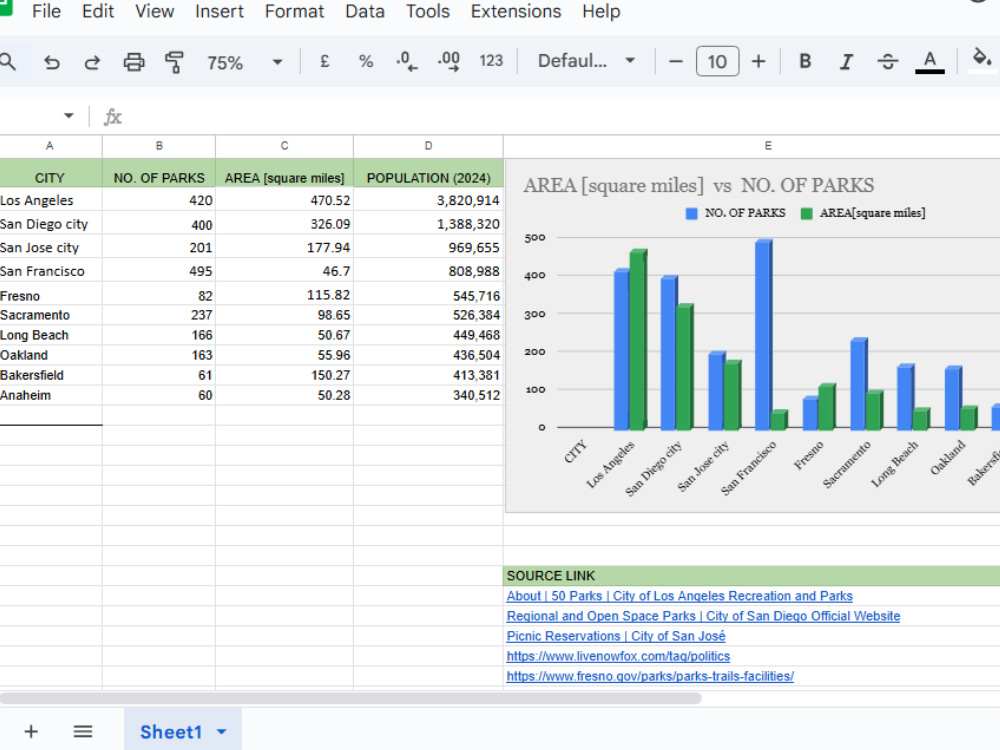Toggle italic formatting
This screenshot has width=1000, height=750.
point(846,61)
